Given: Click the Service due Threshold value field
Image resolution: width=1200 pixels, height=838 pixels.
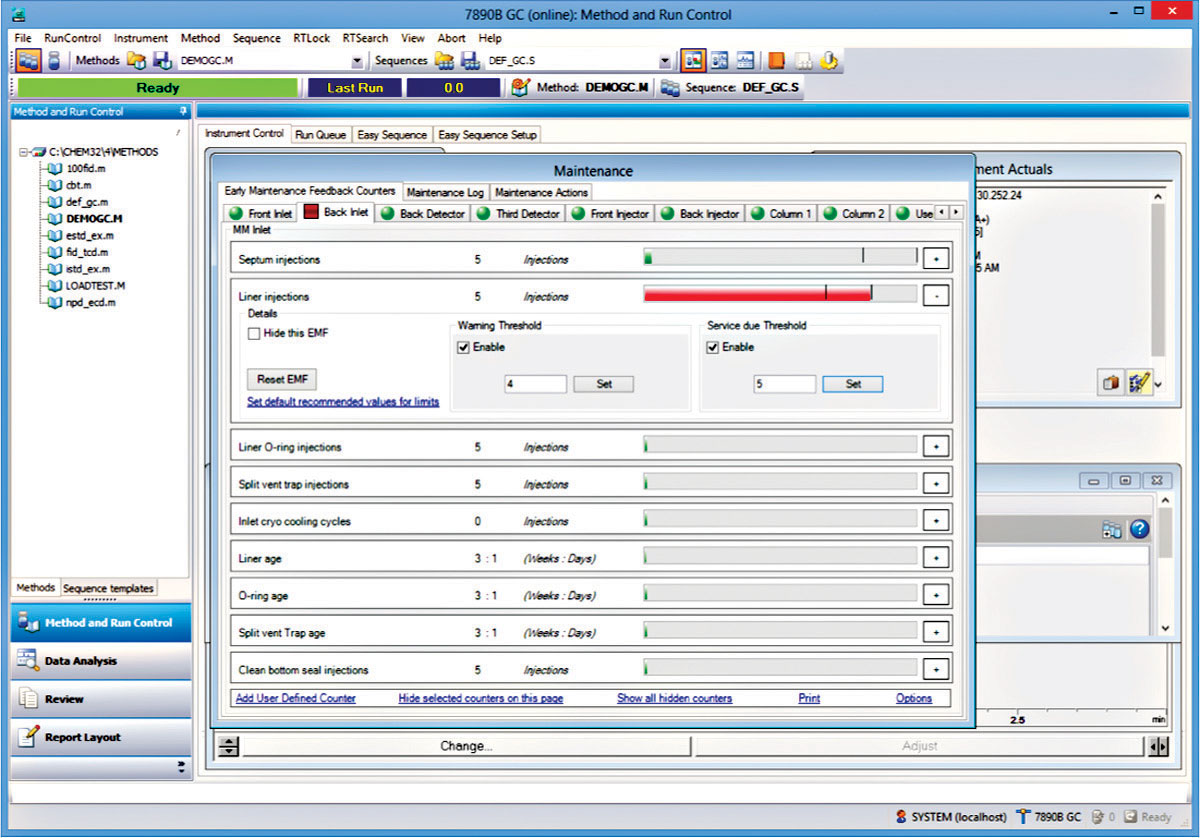Looking at the screenshot, I should tap(785, 384).
